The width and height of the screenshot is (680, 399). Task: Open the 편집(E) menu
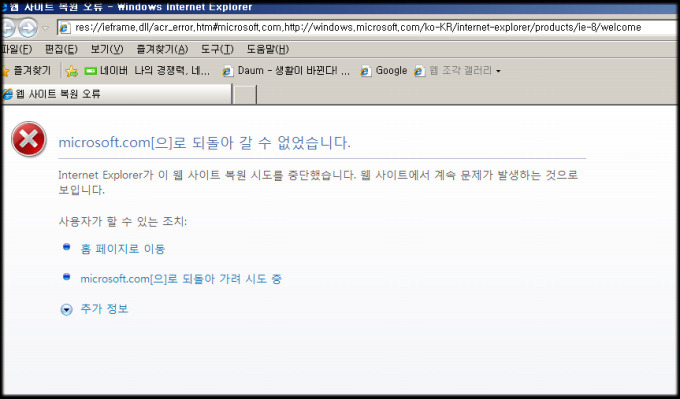(61, 49)
